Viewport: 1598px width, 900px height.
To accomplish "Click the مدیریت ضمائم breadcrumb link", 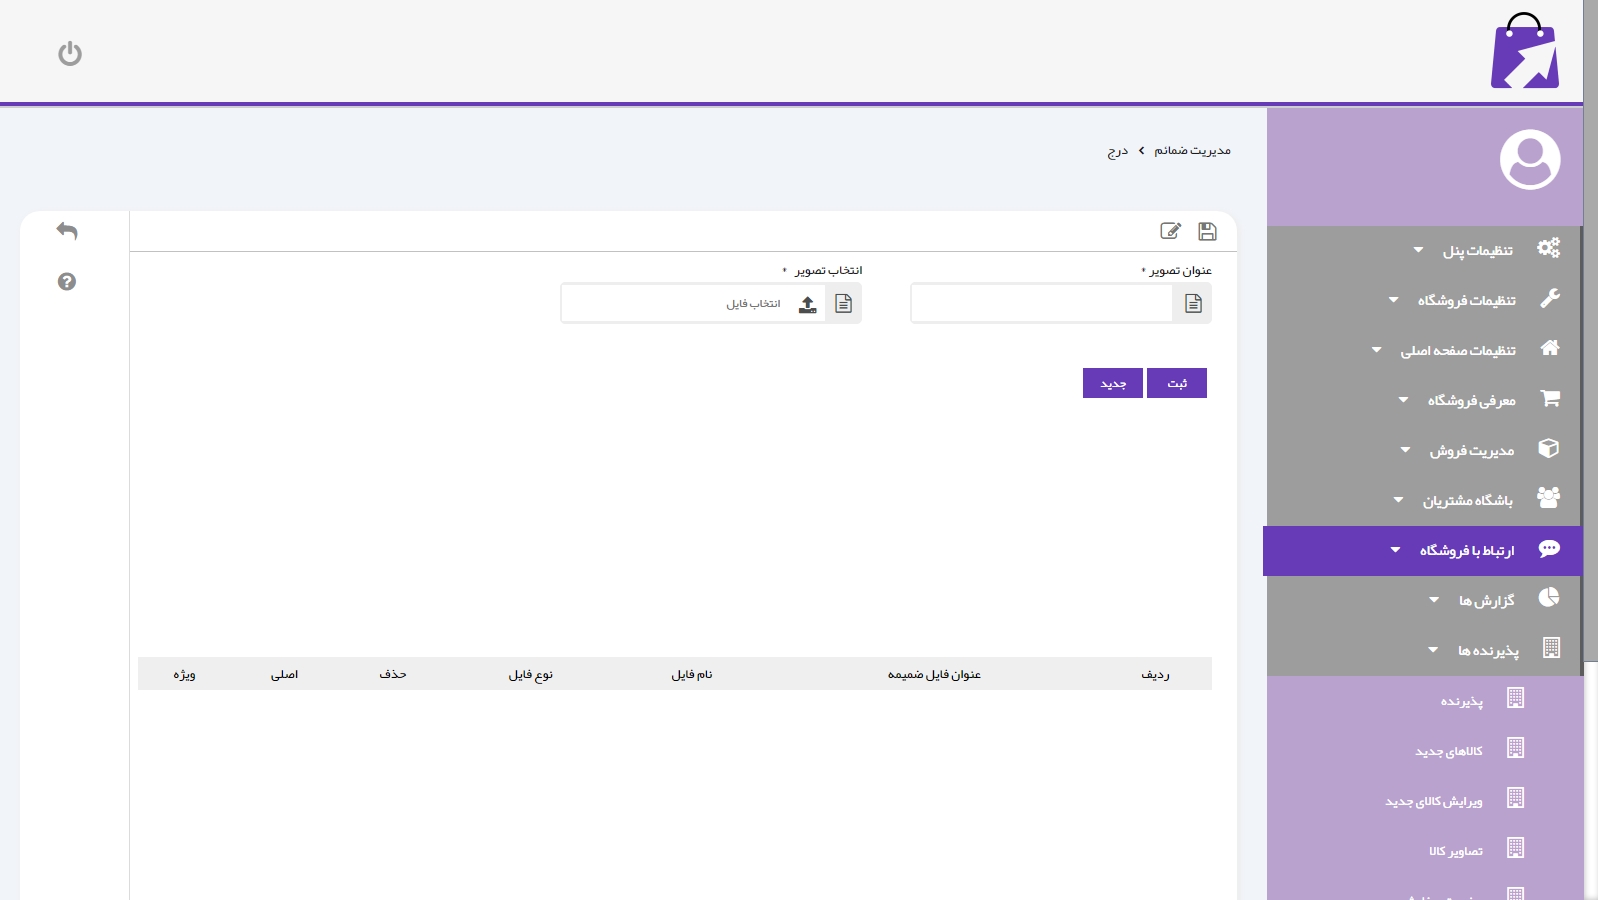I will (x=1192, y=151).
